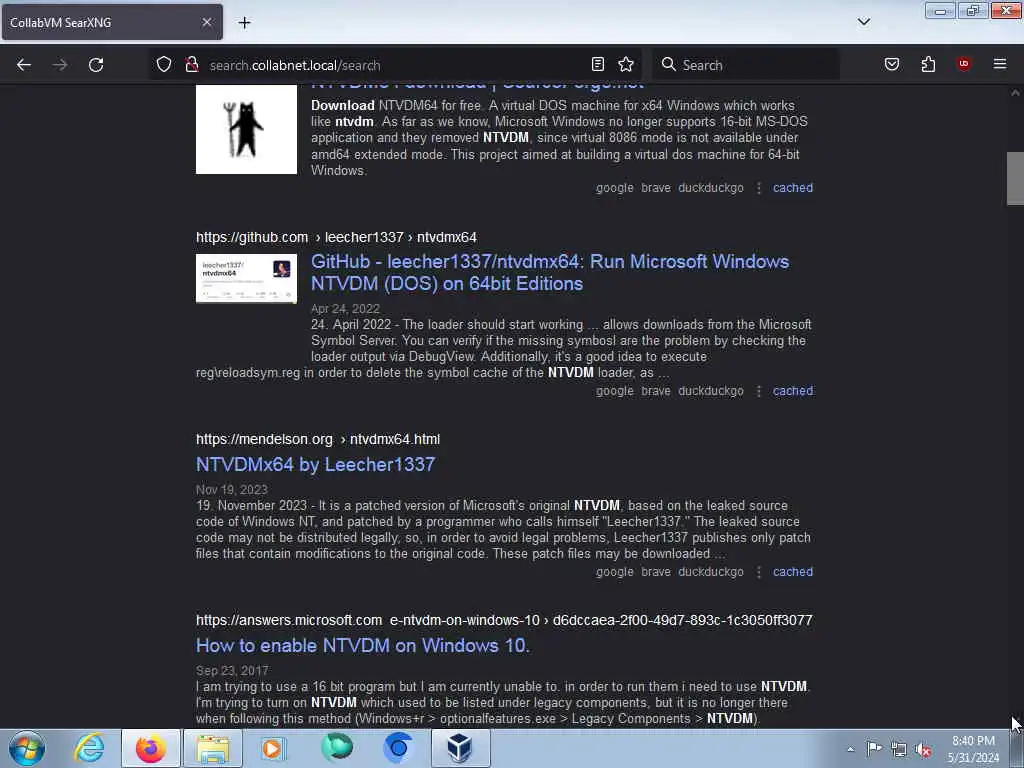Open How to enable NTVDM on Windows 10
The image size is (1024, 768).
[363, 645]
